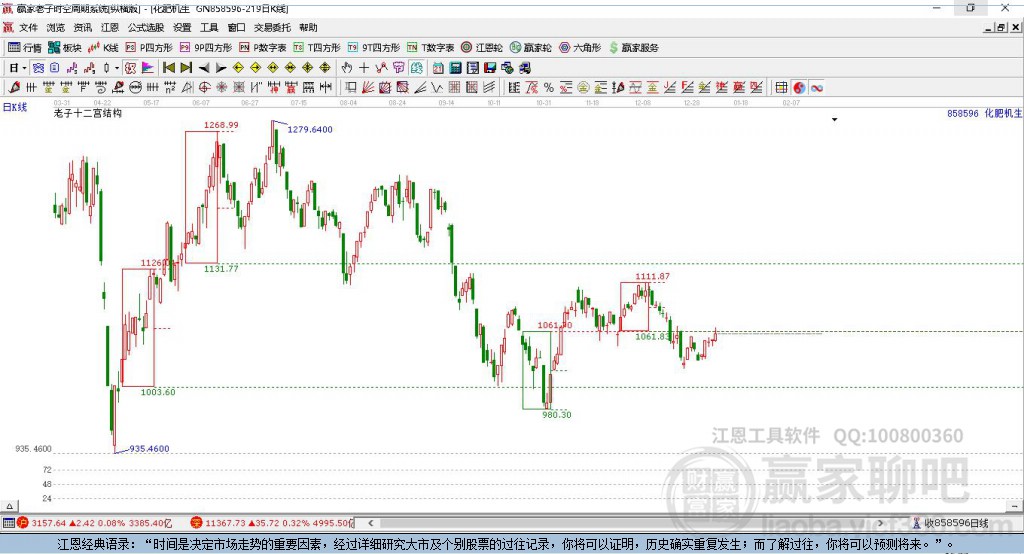Viewport: 1024px width, 554px height.
Task: Open the T数字表 tool
Action: [430, 48]
